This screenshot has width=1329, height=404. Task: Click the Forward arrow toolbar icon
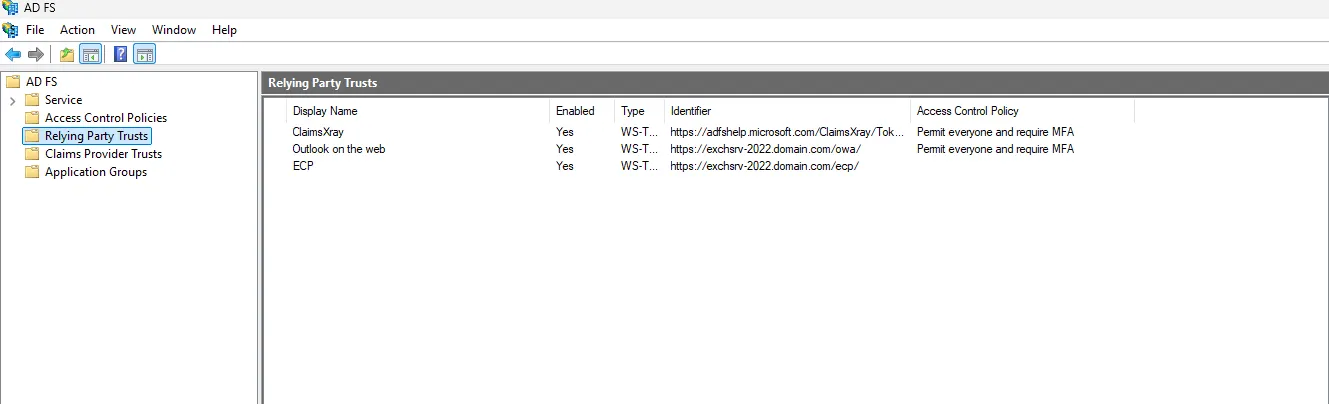pyautogui.click(x=36, y=54)
